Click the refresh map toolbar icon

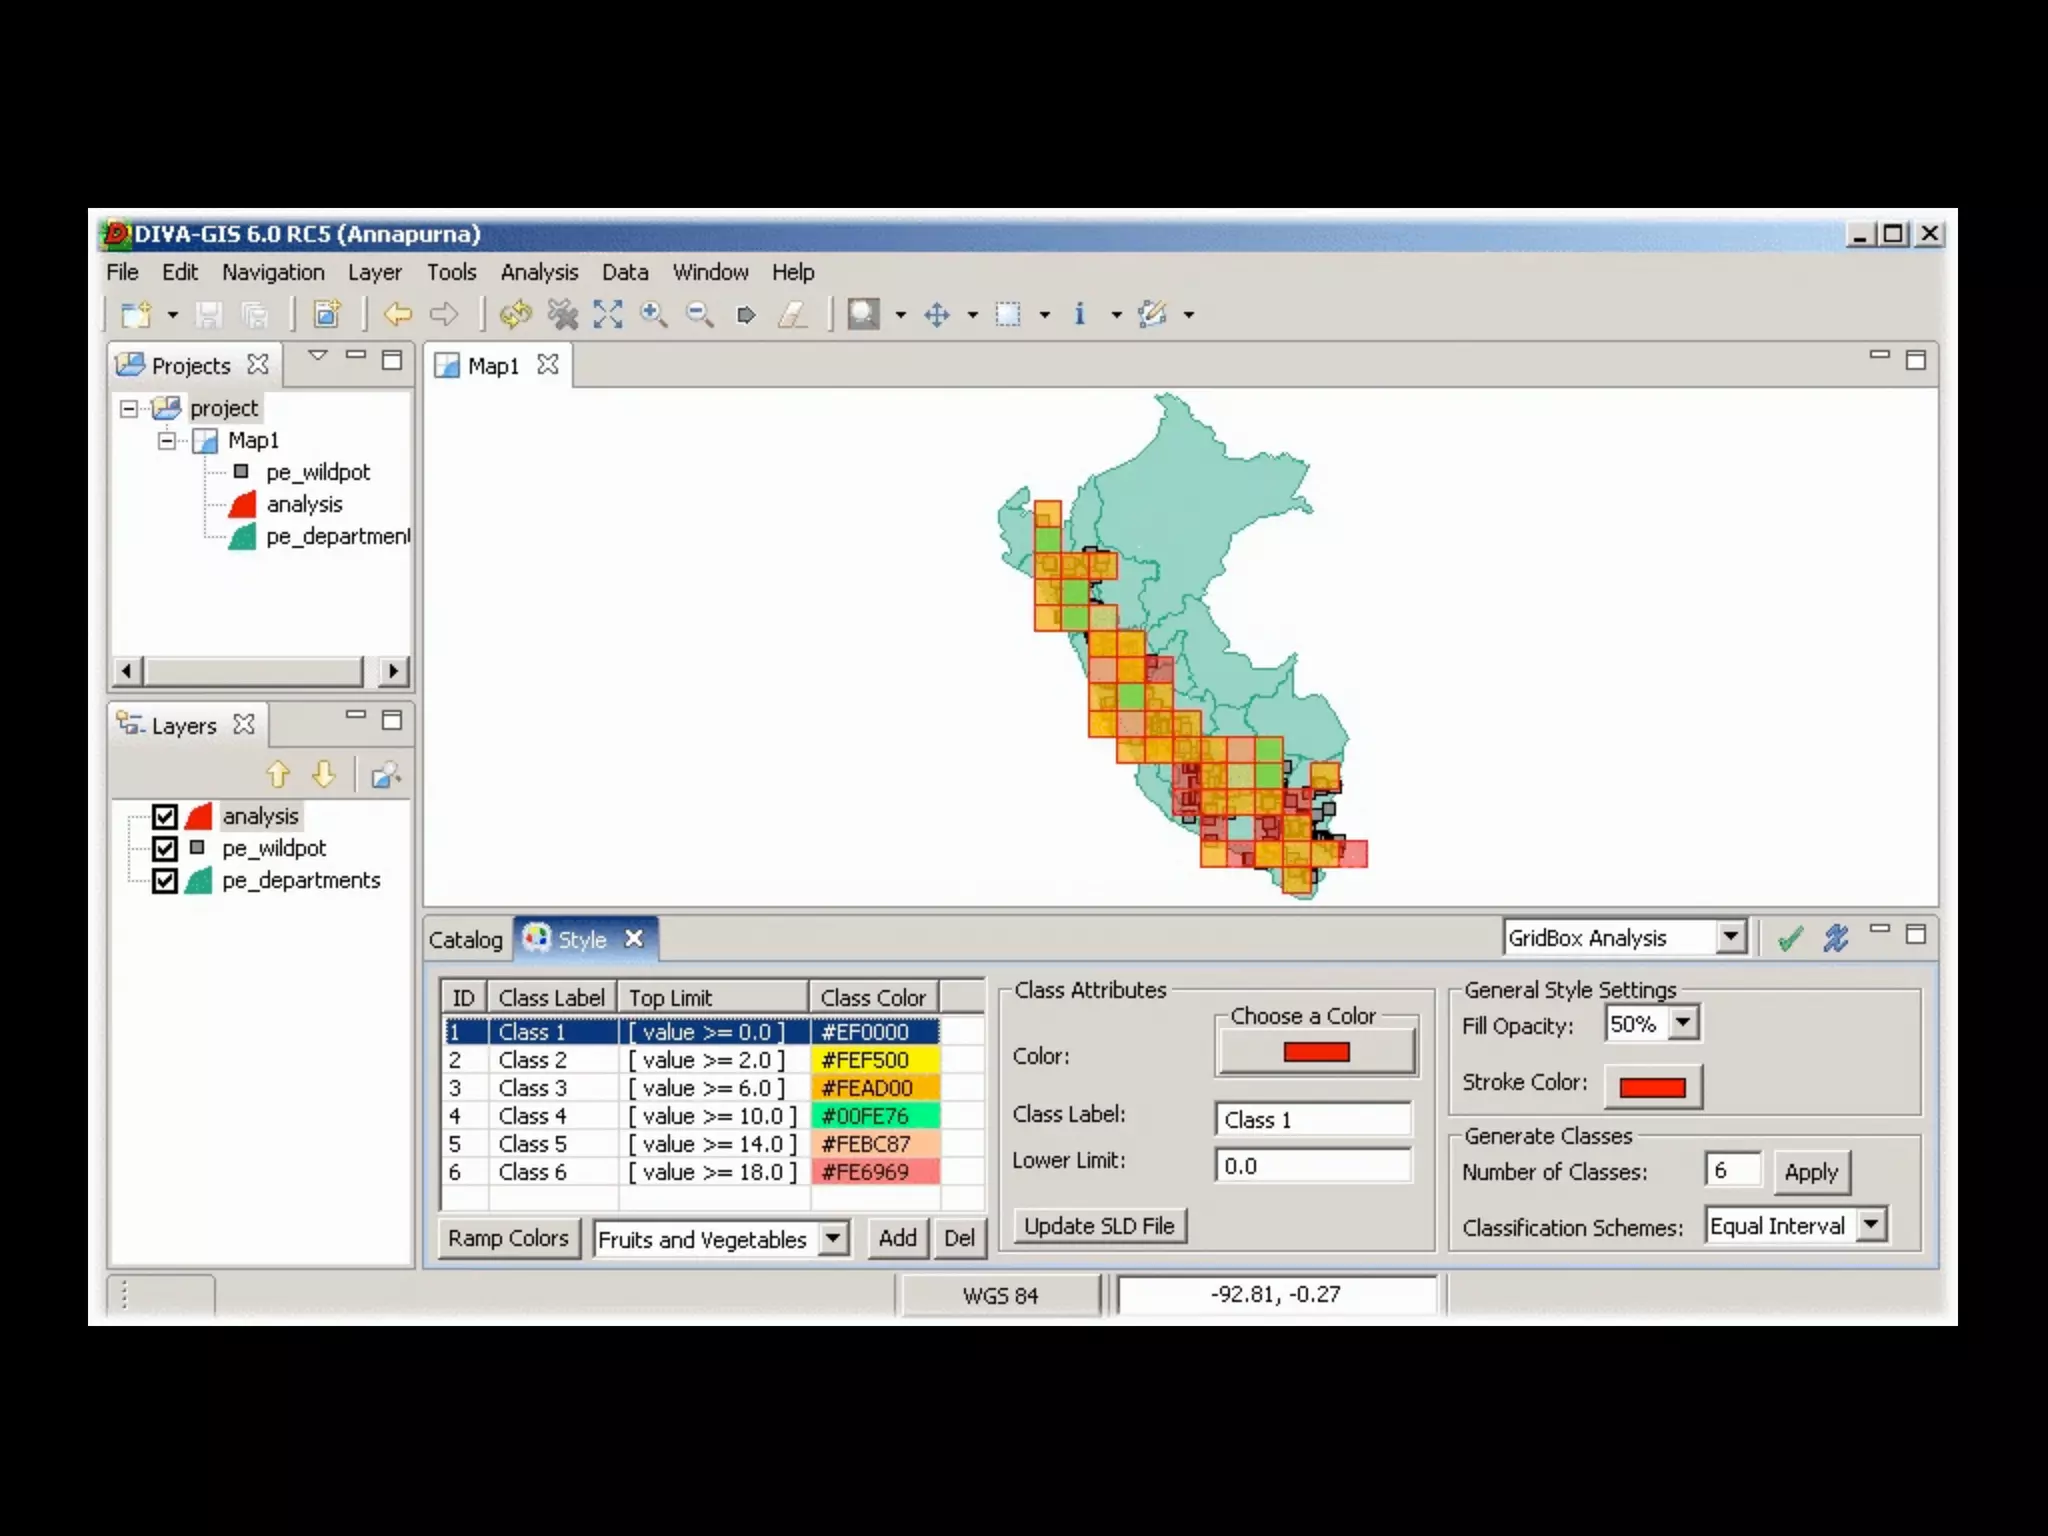coord(516,314)
